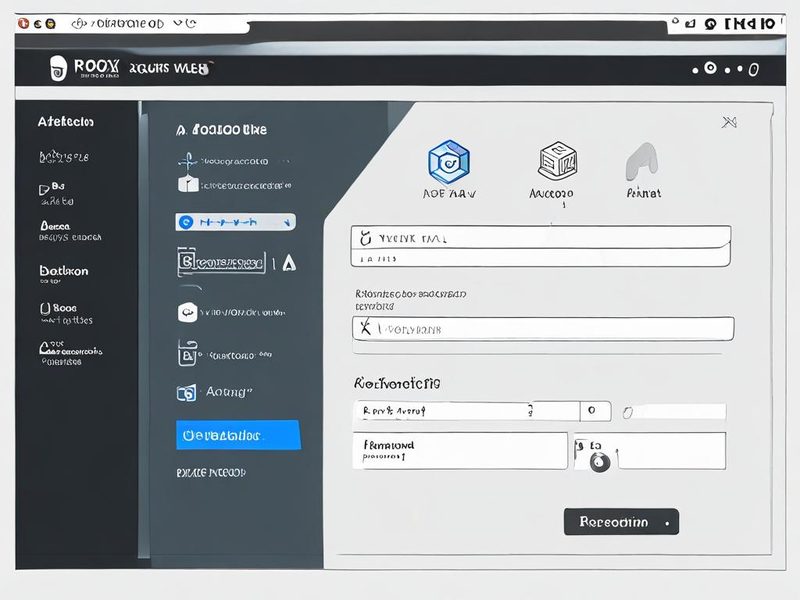Open the "Berca" item in the left sidebar
This screenshot has width=800, height=600.
pos(55,226)
